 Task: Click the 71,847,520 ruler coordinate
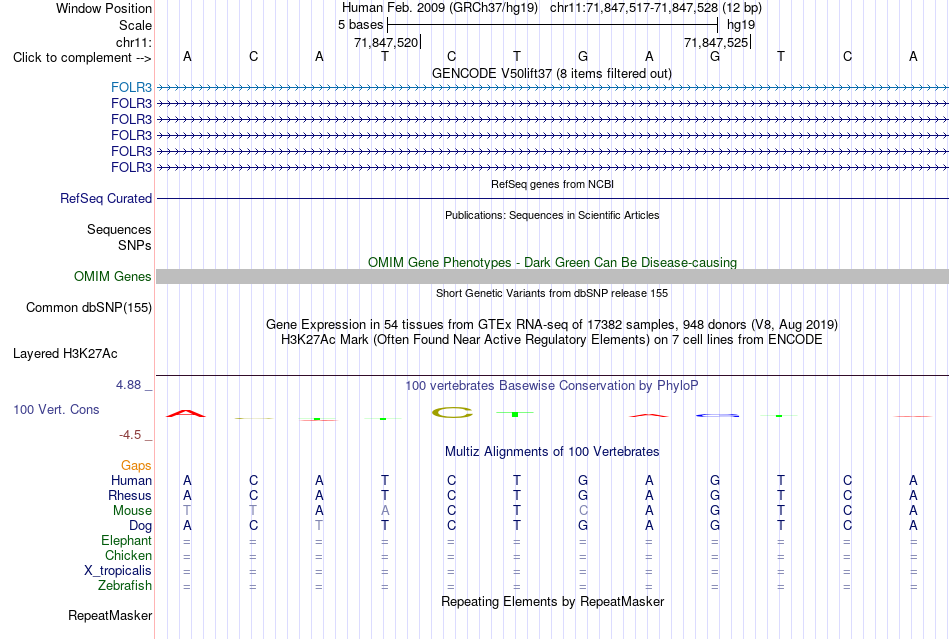(x=386, y=42)
